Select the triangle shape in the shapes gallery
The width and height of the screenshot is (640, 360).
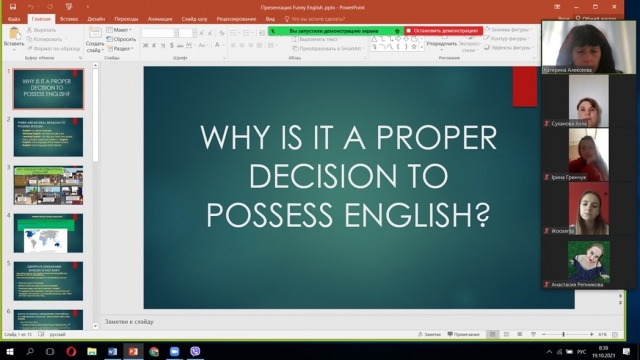(374, 39)
